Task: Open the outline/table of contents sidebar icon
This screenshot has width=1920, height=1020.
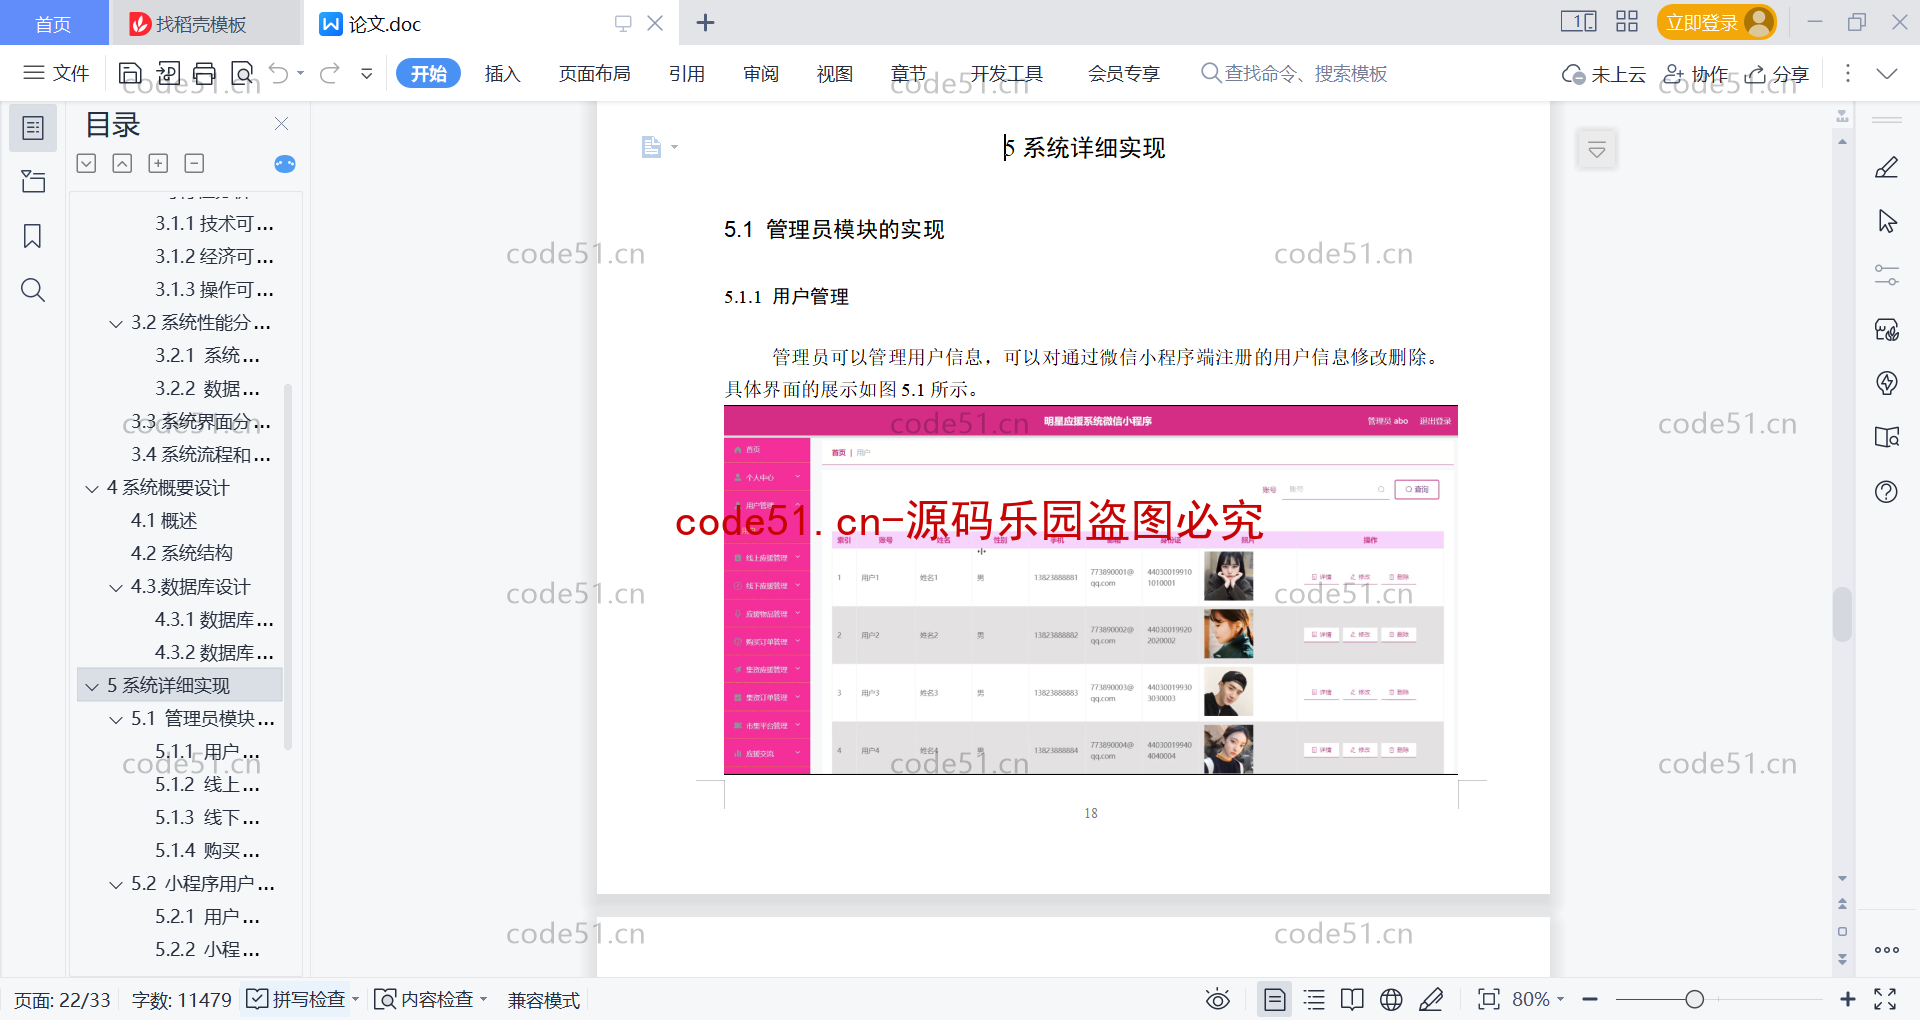Action: pos(33,128)
